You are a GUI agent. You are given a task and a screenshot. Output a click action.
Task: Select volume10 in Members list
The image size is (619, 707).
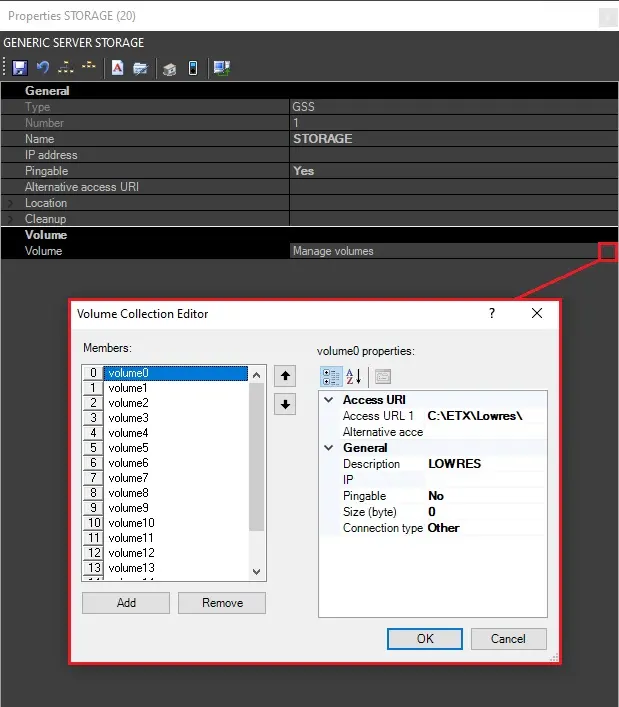(131, 523)
